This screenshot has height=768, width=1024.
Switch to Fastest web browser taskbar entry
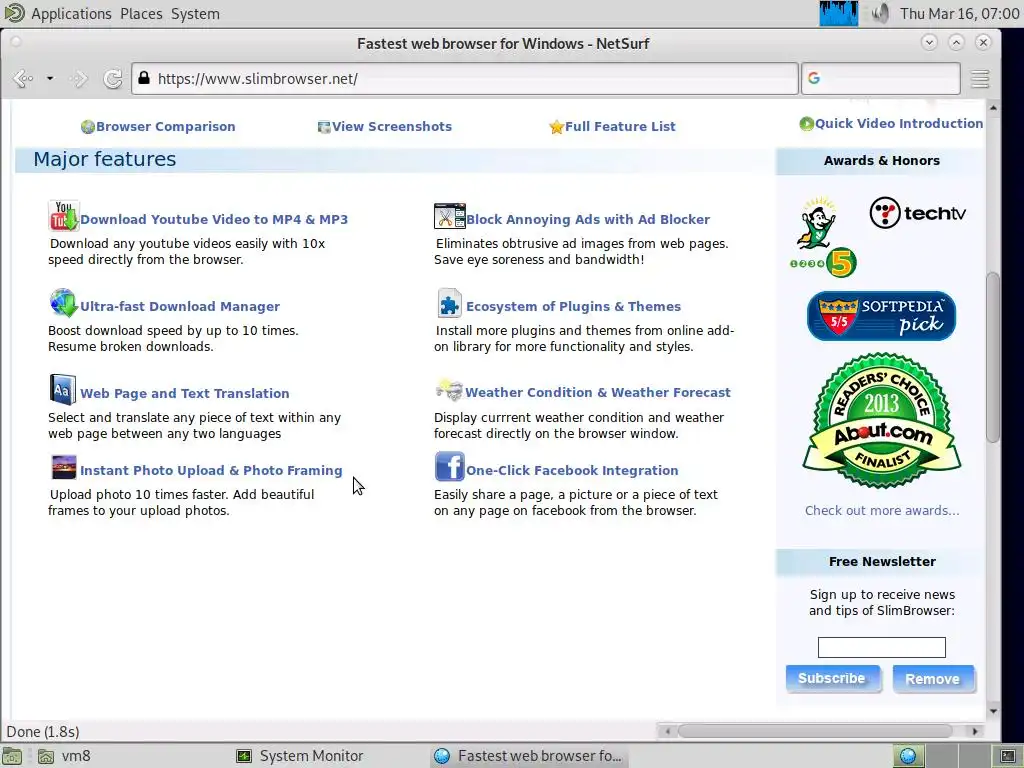[528, 756]
